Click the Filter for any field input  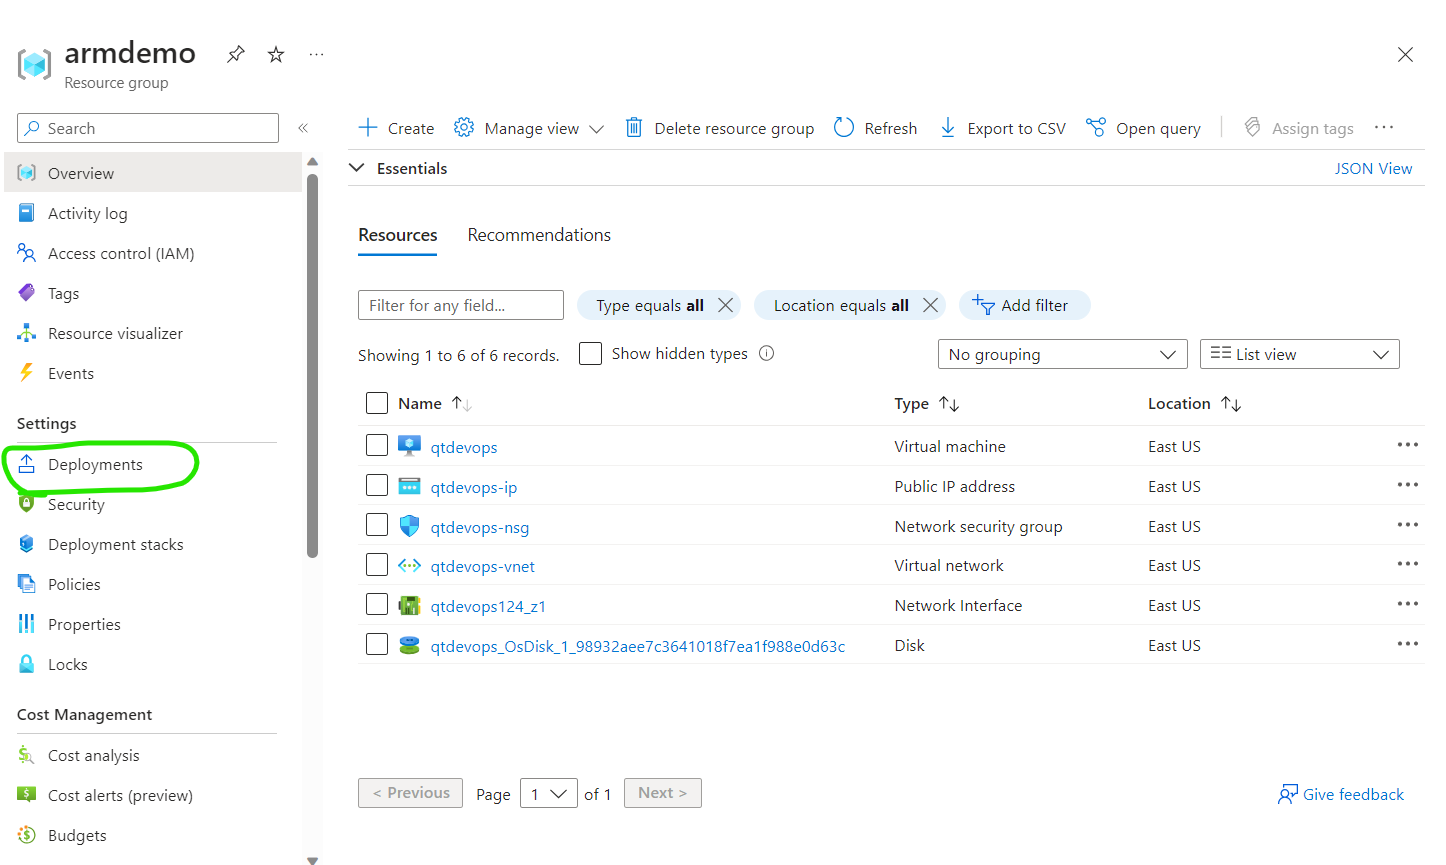tap(461, 305)
